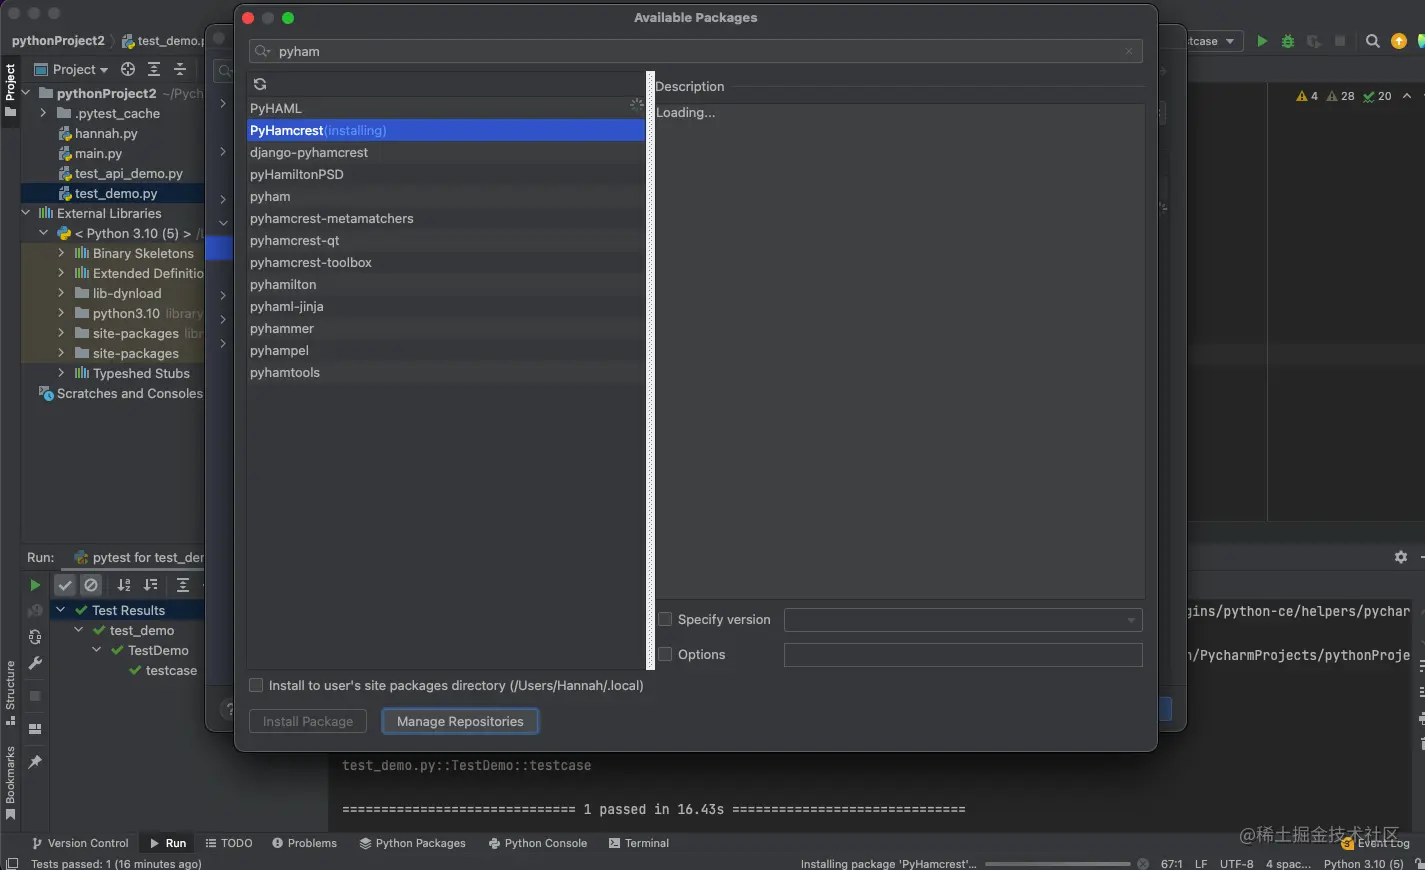This screenshot has width=1425, height=870.
Task: Reload the package list in Available Packages
Action: click(260, 85)
